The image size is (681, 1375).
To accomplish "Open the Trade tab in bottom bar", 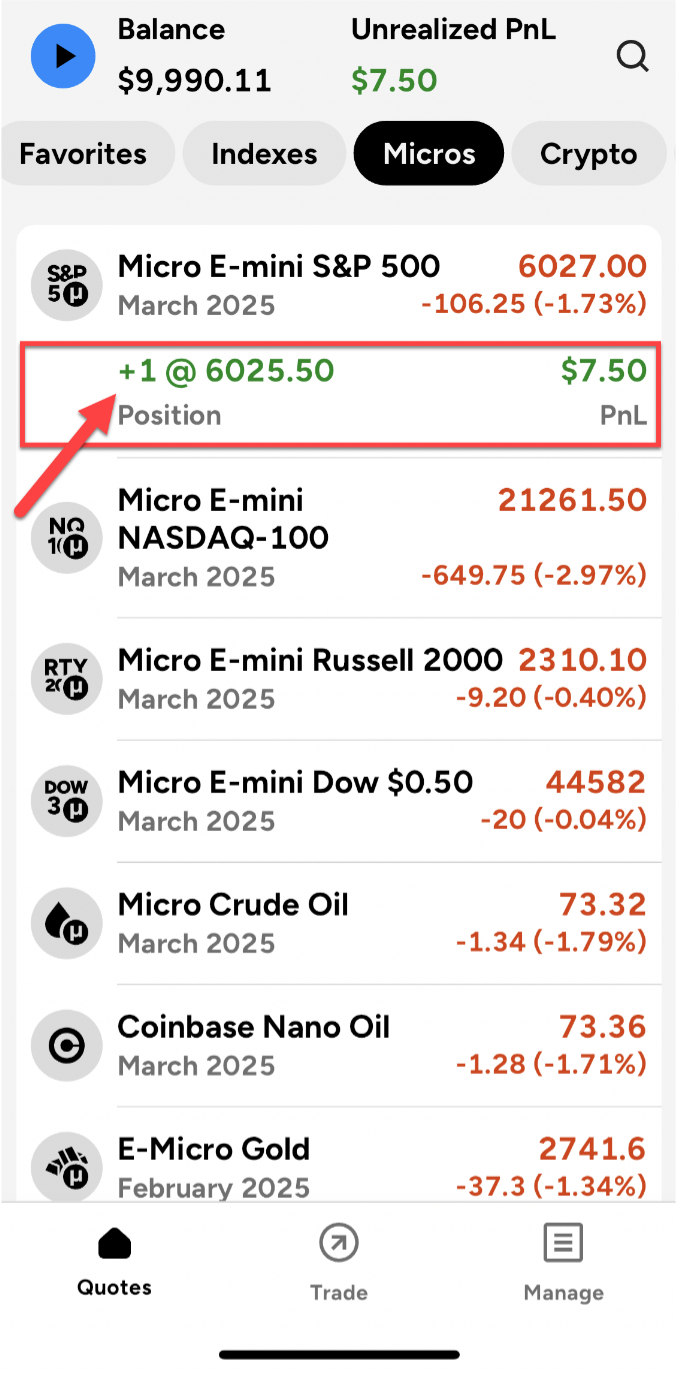I will (339, 1264).
